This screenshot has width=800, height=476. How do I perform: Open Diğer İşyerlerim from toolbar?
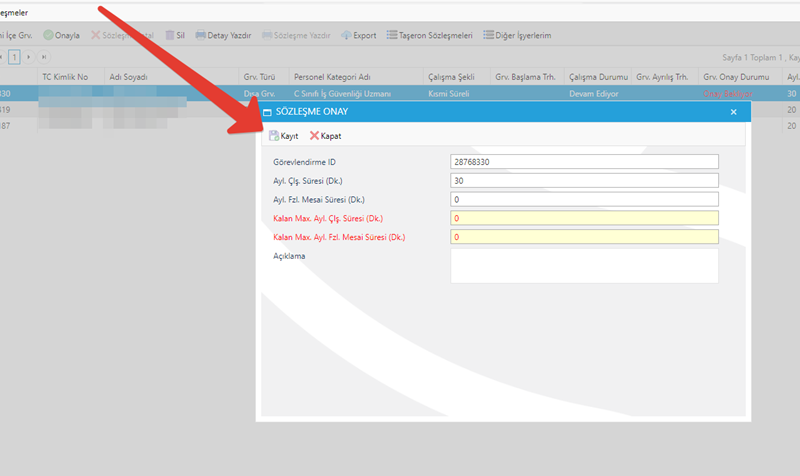(x=517, y=35)
